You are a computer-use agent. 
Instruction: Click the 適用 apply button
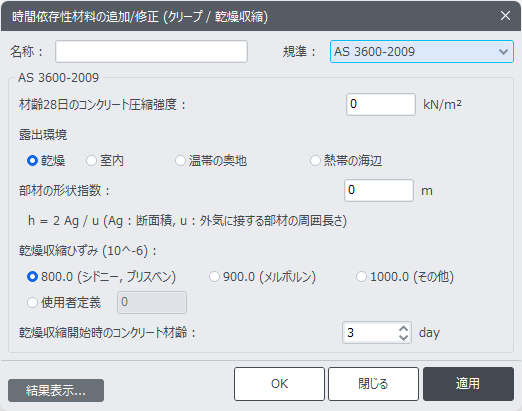[468, 384]
